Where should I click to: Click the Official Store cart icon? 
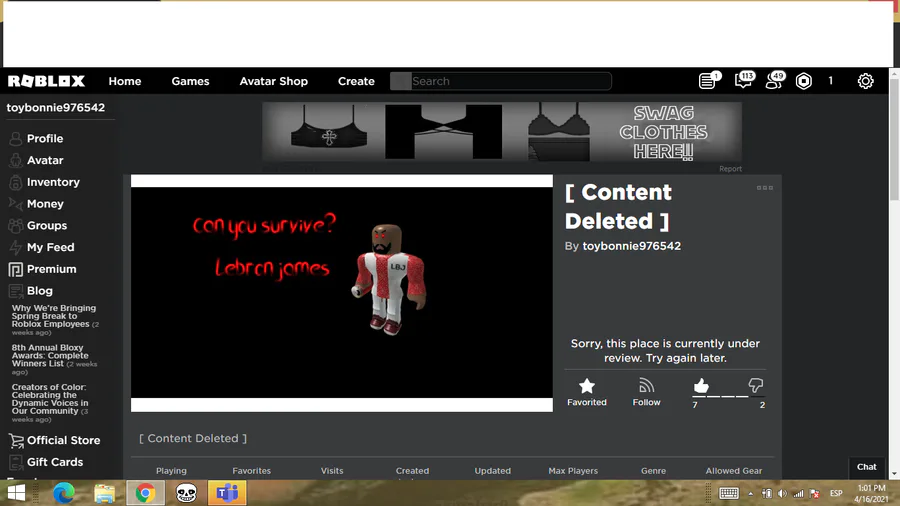tap(15, 440)
